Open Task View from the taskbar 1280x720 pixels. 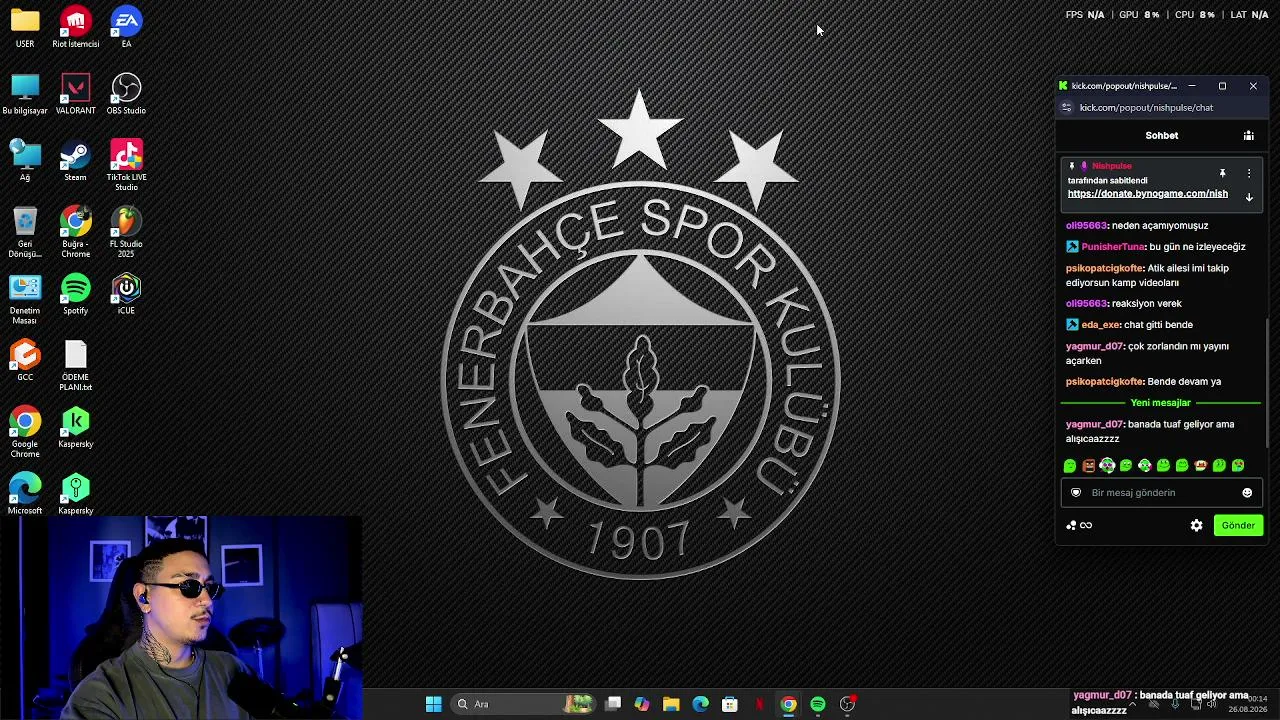coord(613,704)
